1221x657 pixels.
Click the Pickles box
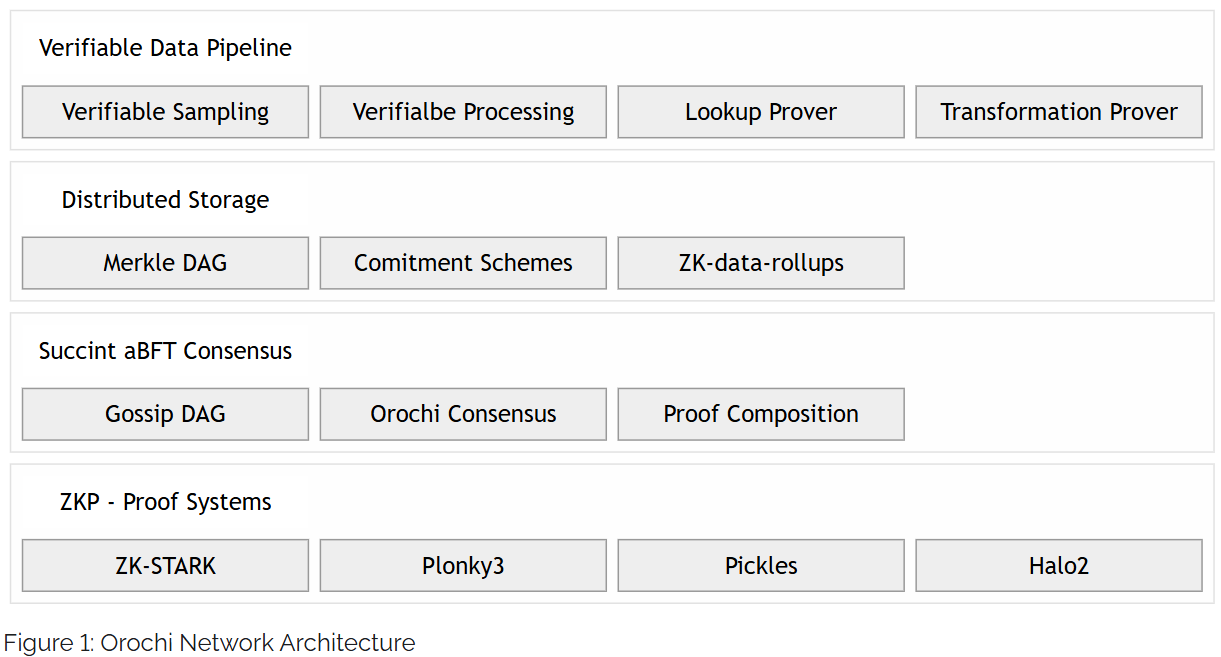tap(761, 566)
